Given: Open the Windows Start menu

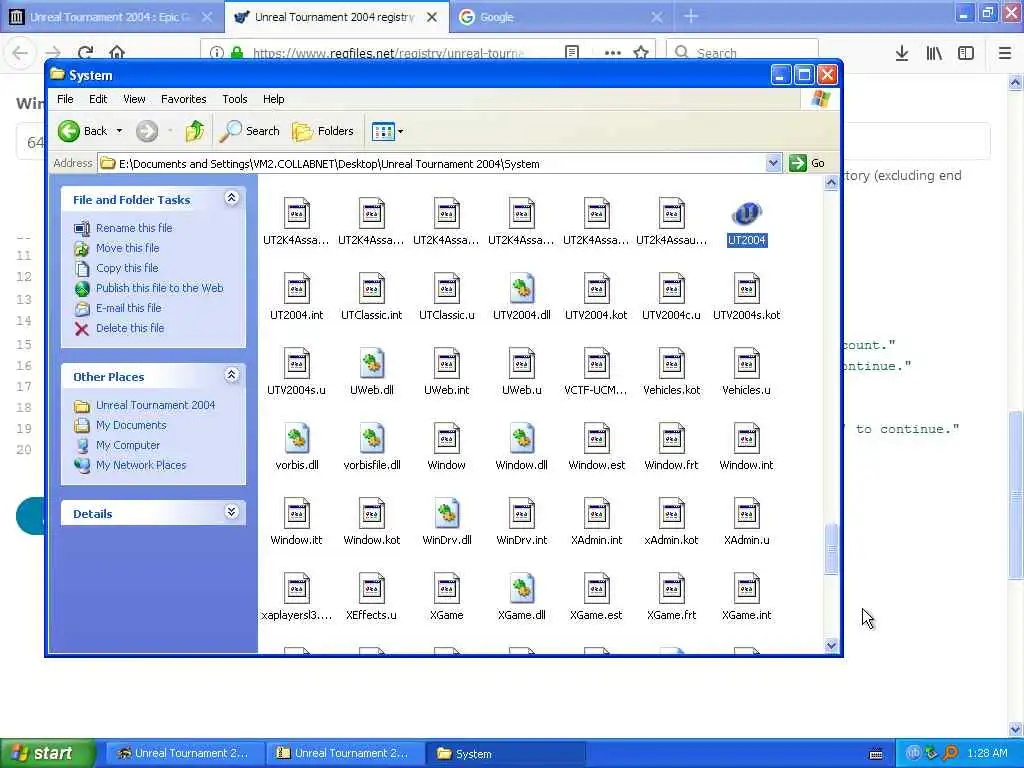Looking at the screenshot, I should pos(48,754).
